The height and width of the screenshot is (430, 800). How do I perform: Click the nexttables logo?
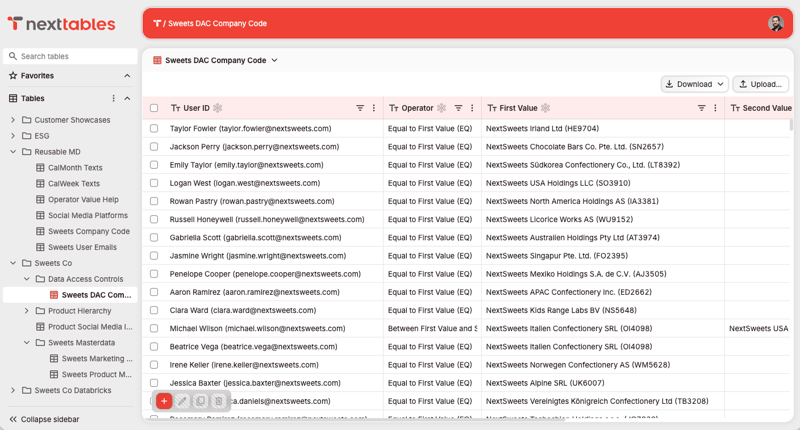pyautogui.click(x=61, y=23)
